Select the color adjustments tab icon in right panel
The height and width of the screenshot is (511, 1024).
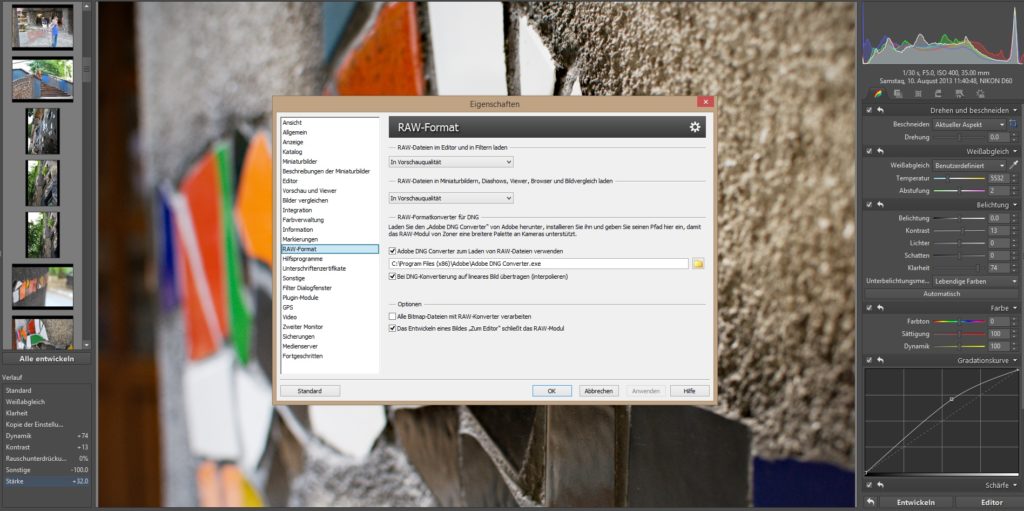click(878, 94)
